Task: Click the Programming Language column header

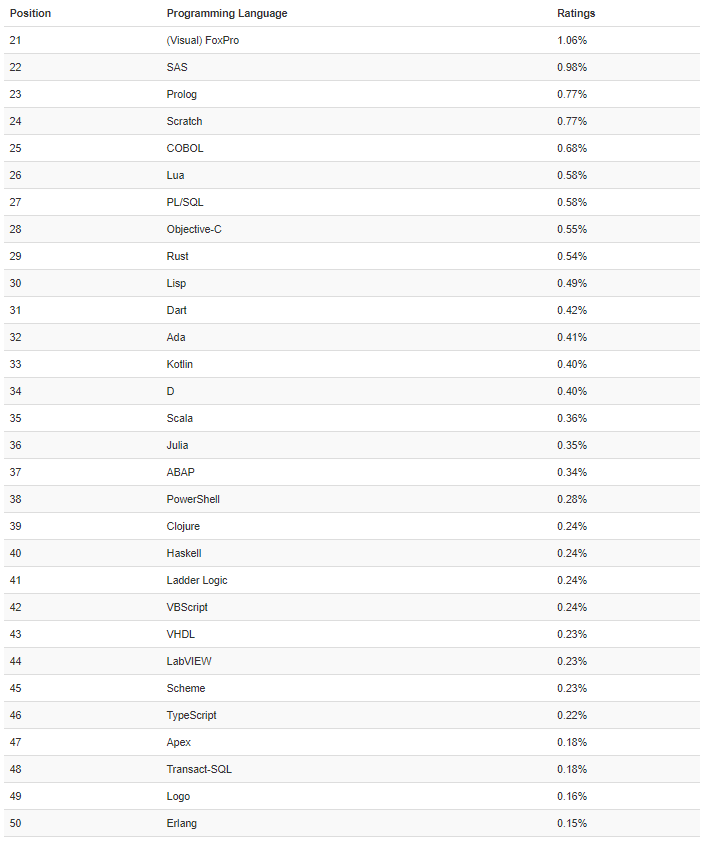Action: pos(227,14)
